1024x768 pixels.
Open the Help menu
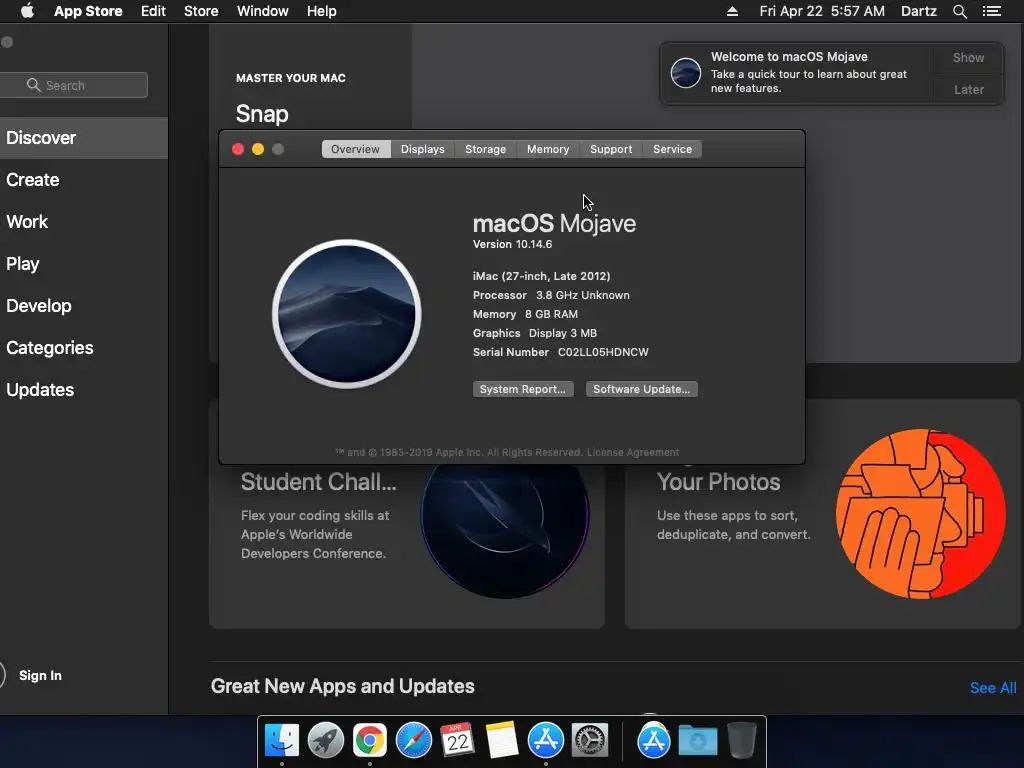coord(322,11)
